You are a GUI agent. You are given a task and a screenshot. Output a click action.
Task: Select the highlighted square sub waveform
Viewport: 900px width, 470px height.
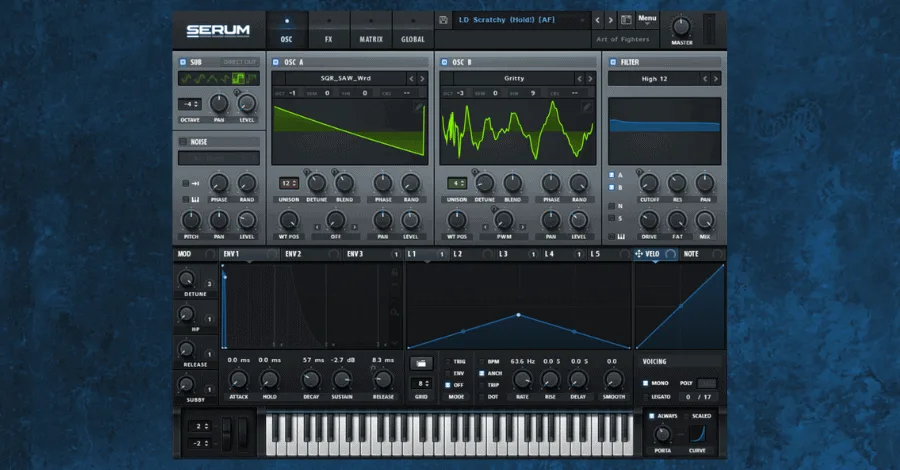(x=238, y=79)
